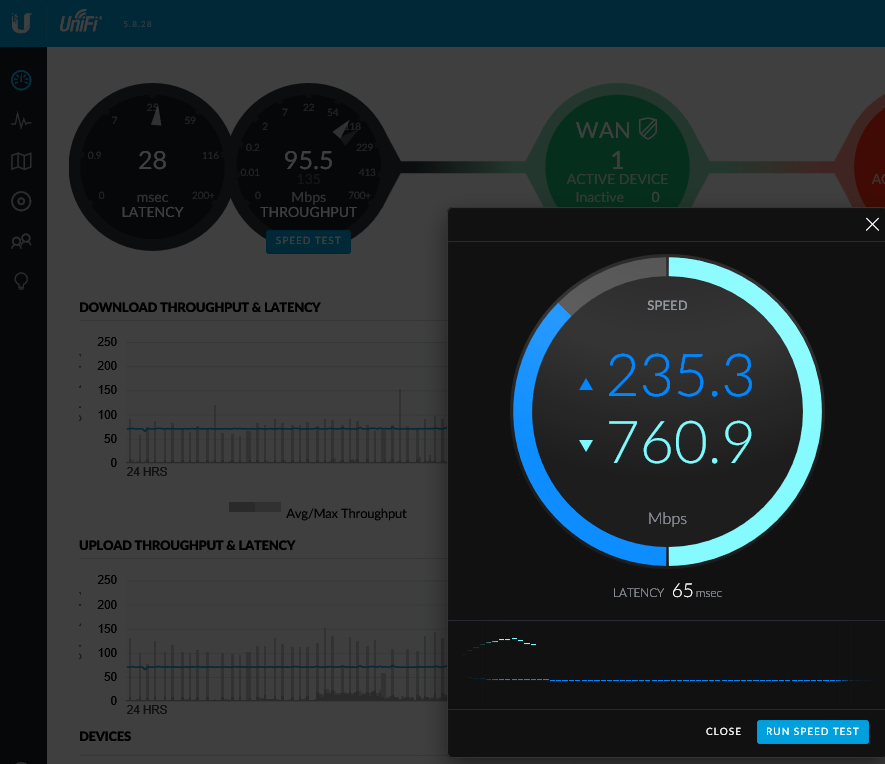
Task: Start test with RUN SPEED TEST button
Action: (812, 731)
